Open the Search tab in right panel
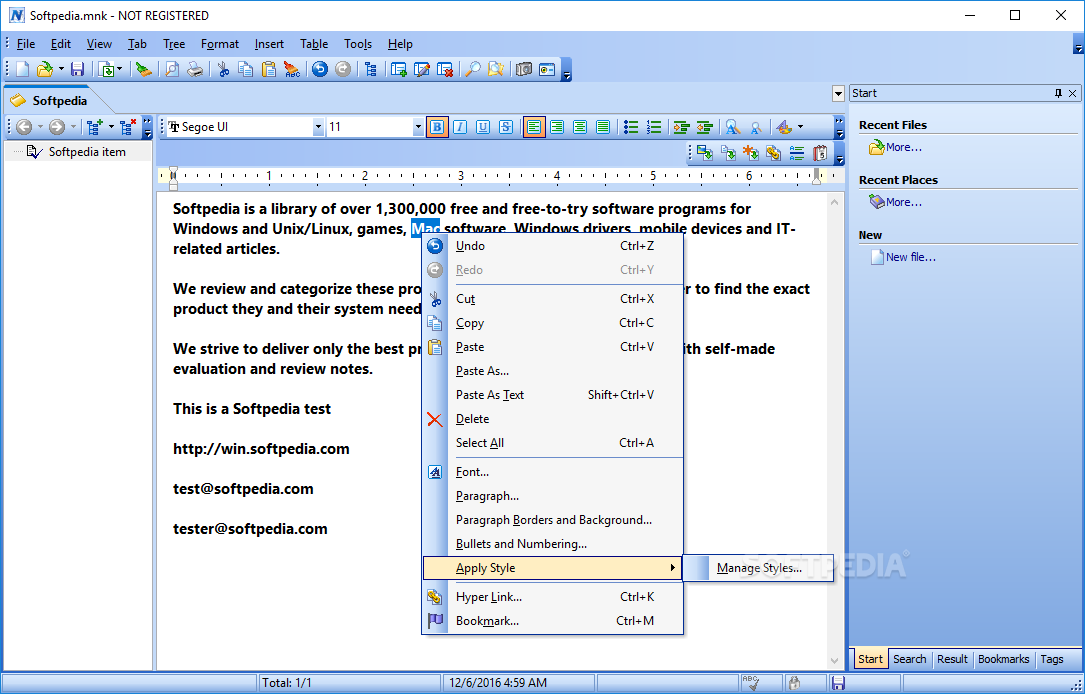The height and width of the screenshot is (694, 1085). pos(909,659)
